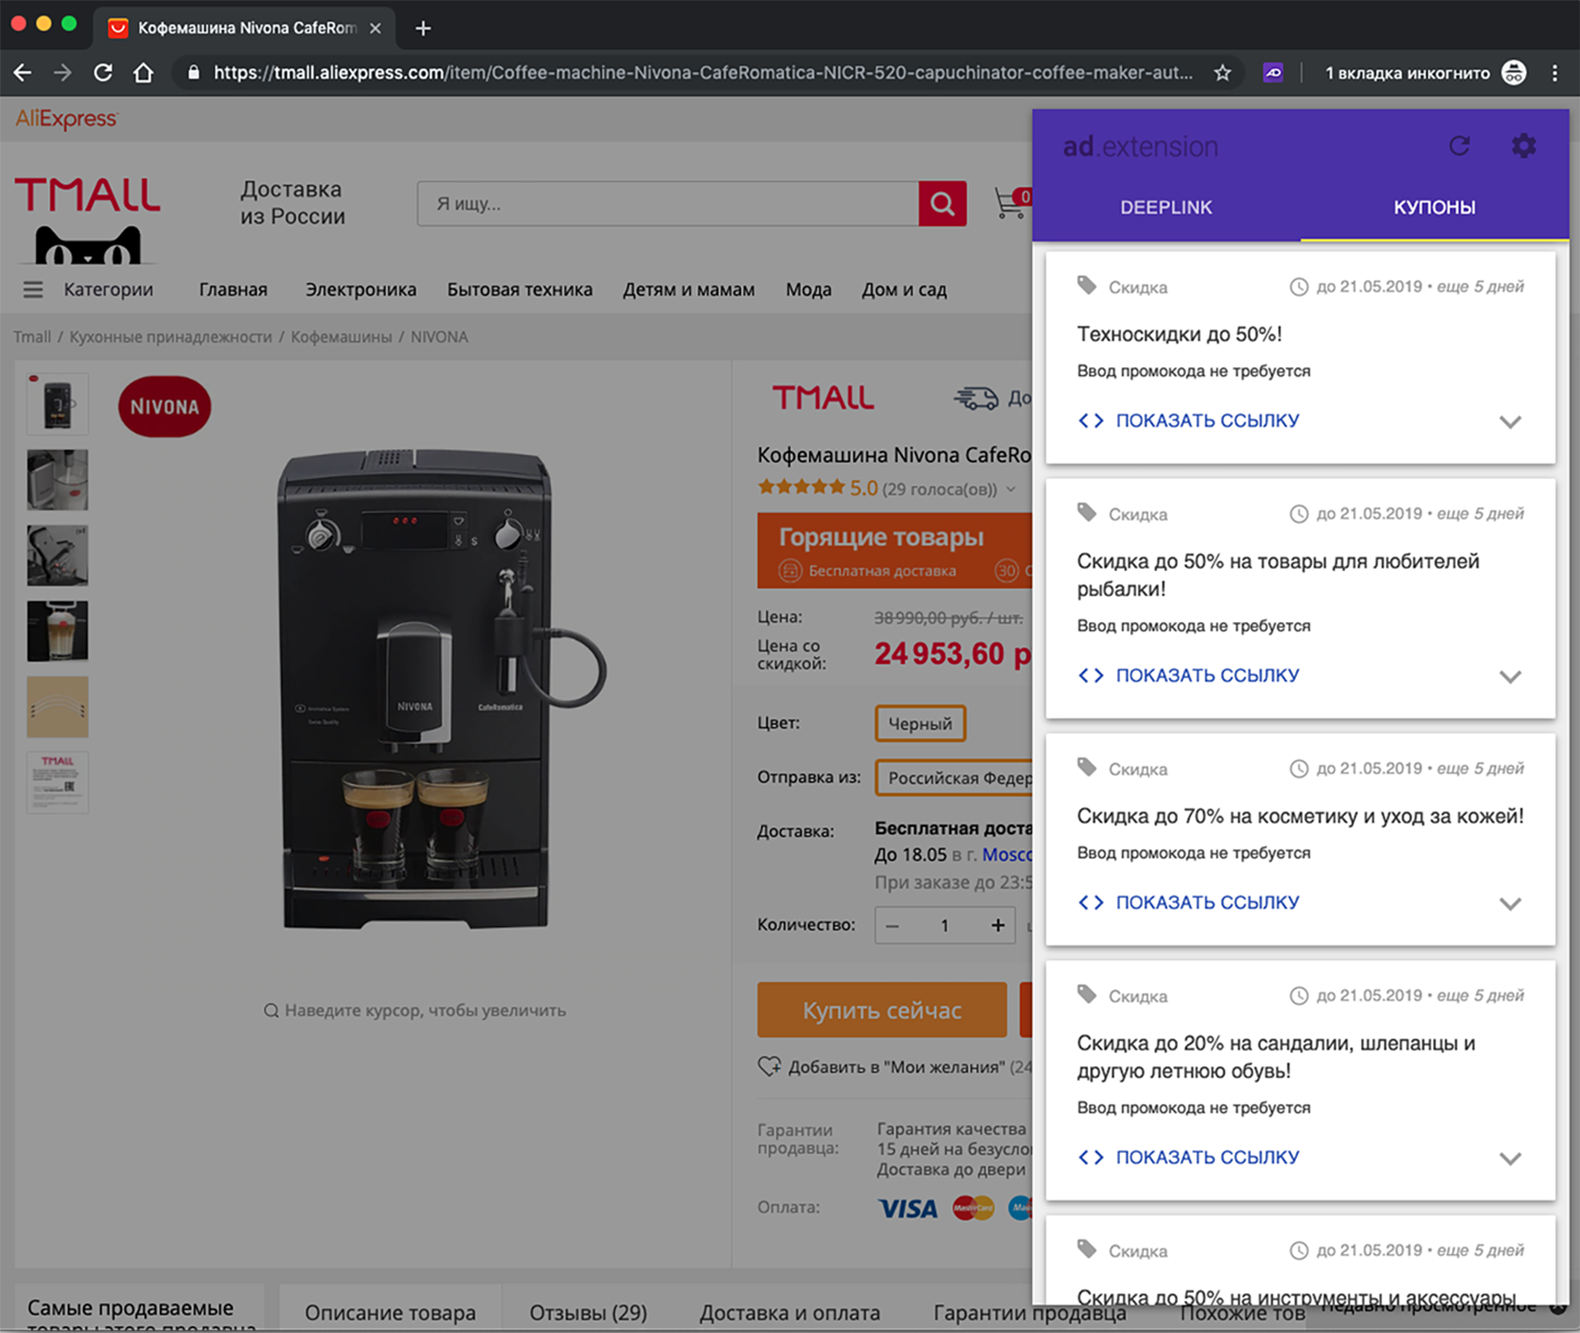The width and height of the screenshot is (1580, 1333).
Task: Bookmark page with star icon
Action: pyautogui.click(x=1222, y=73)
